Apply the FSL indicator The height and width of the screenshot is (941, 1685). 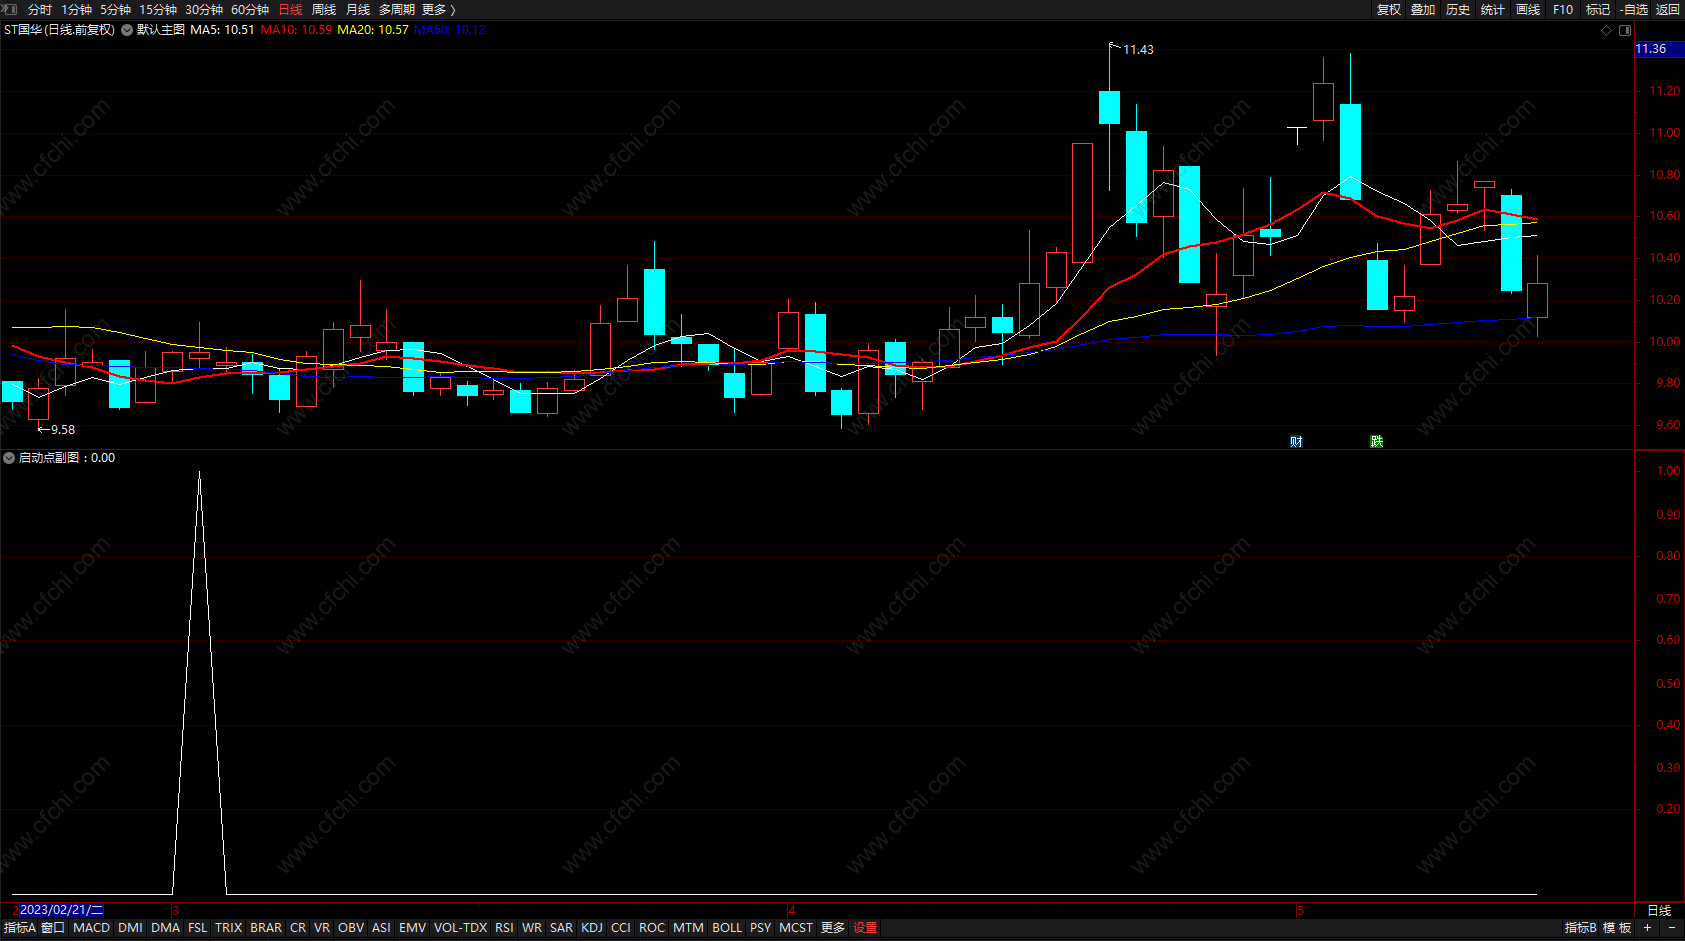[198, 928]
